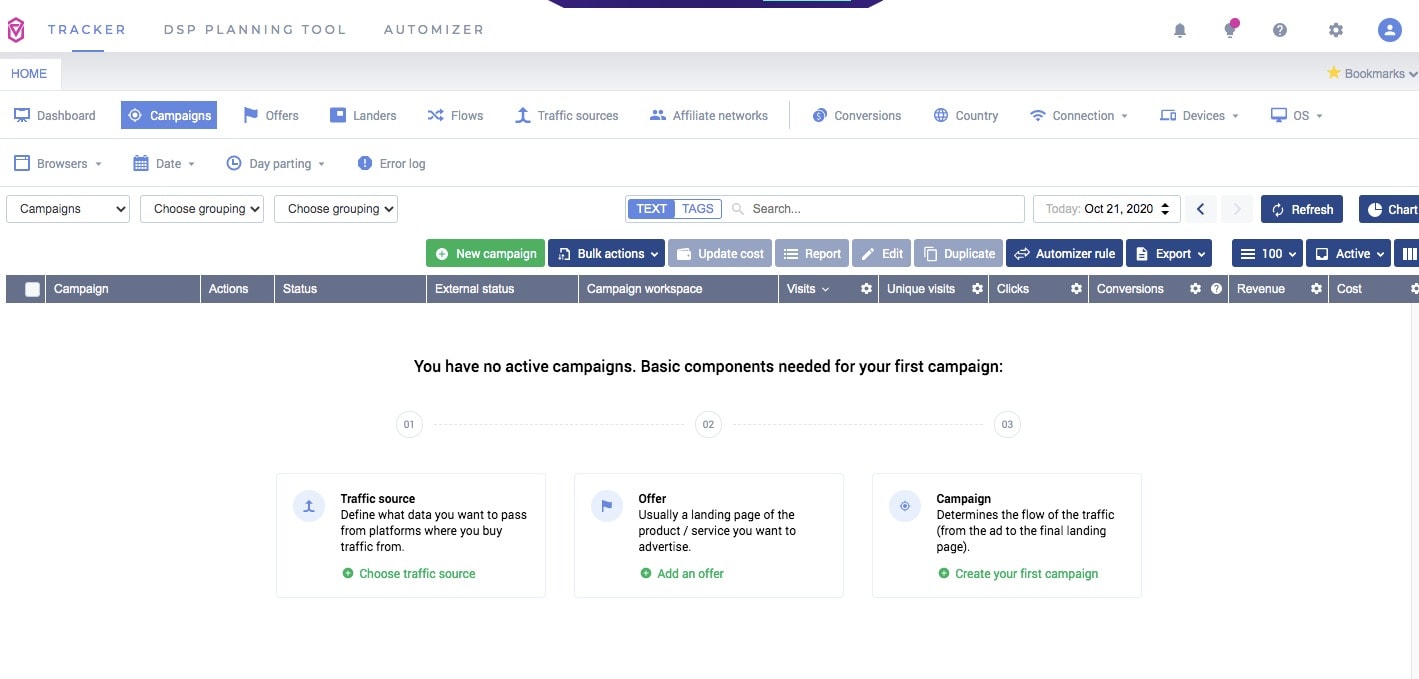Switch to the DSP PLANNING TOOL tab
This screenshot has width=1419, height=679.
point(255,30)
